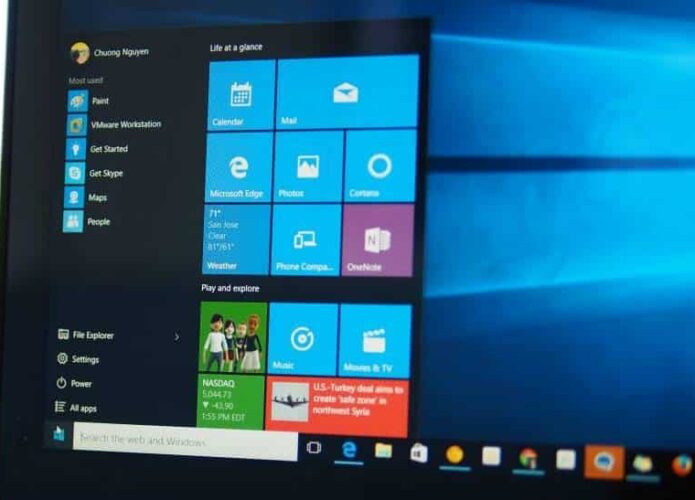Open Maps from the Most used list

coord(86,197)
